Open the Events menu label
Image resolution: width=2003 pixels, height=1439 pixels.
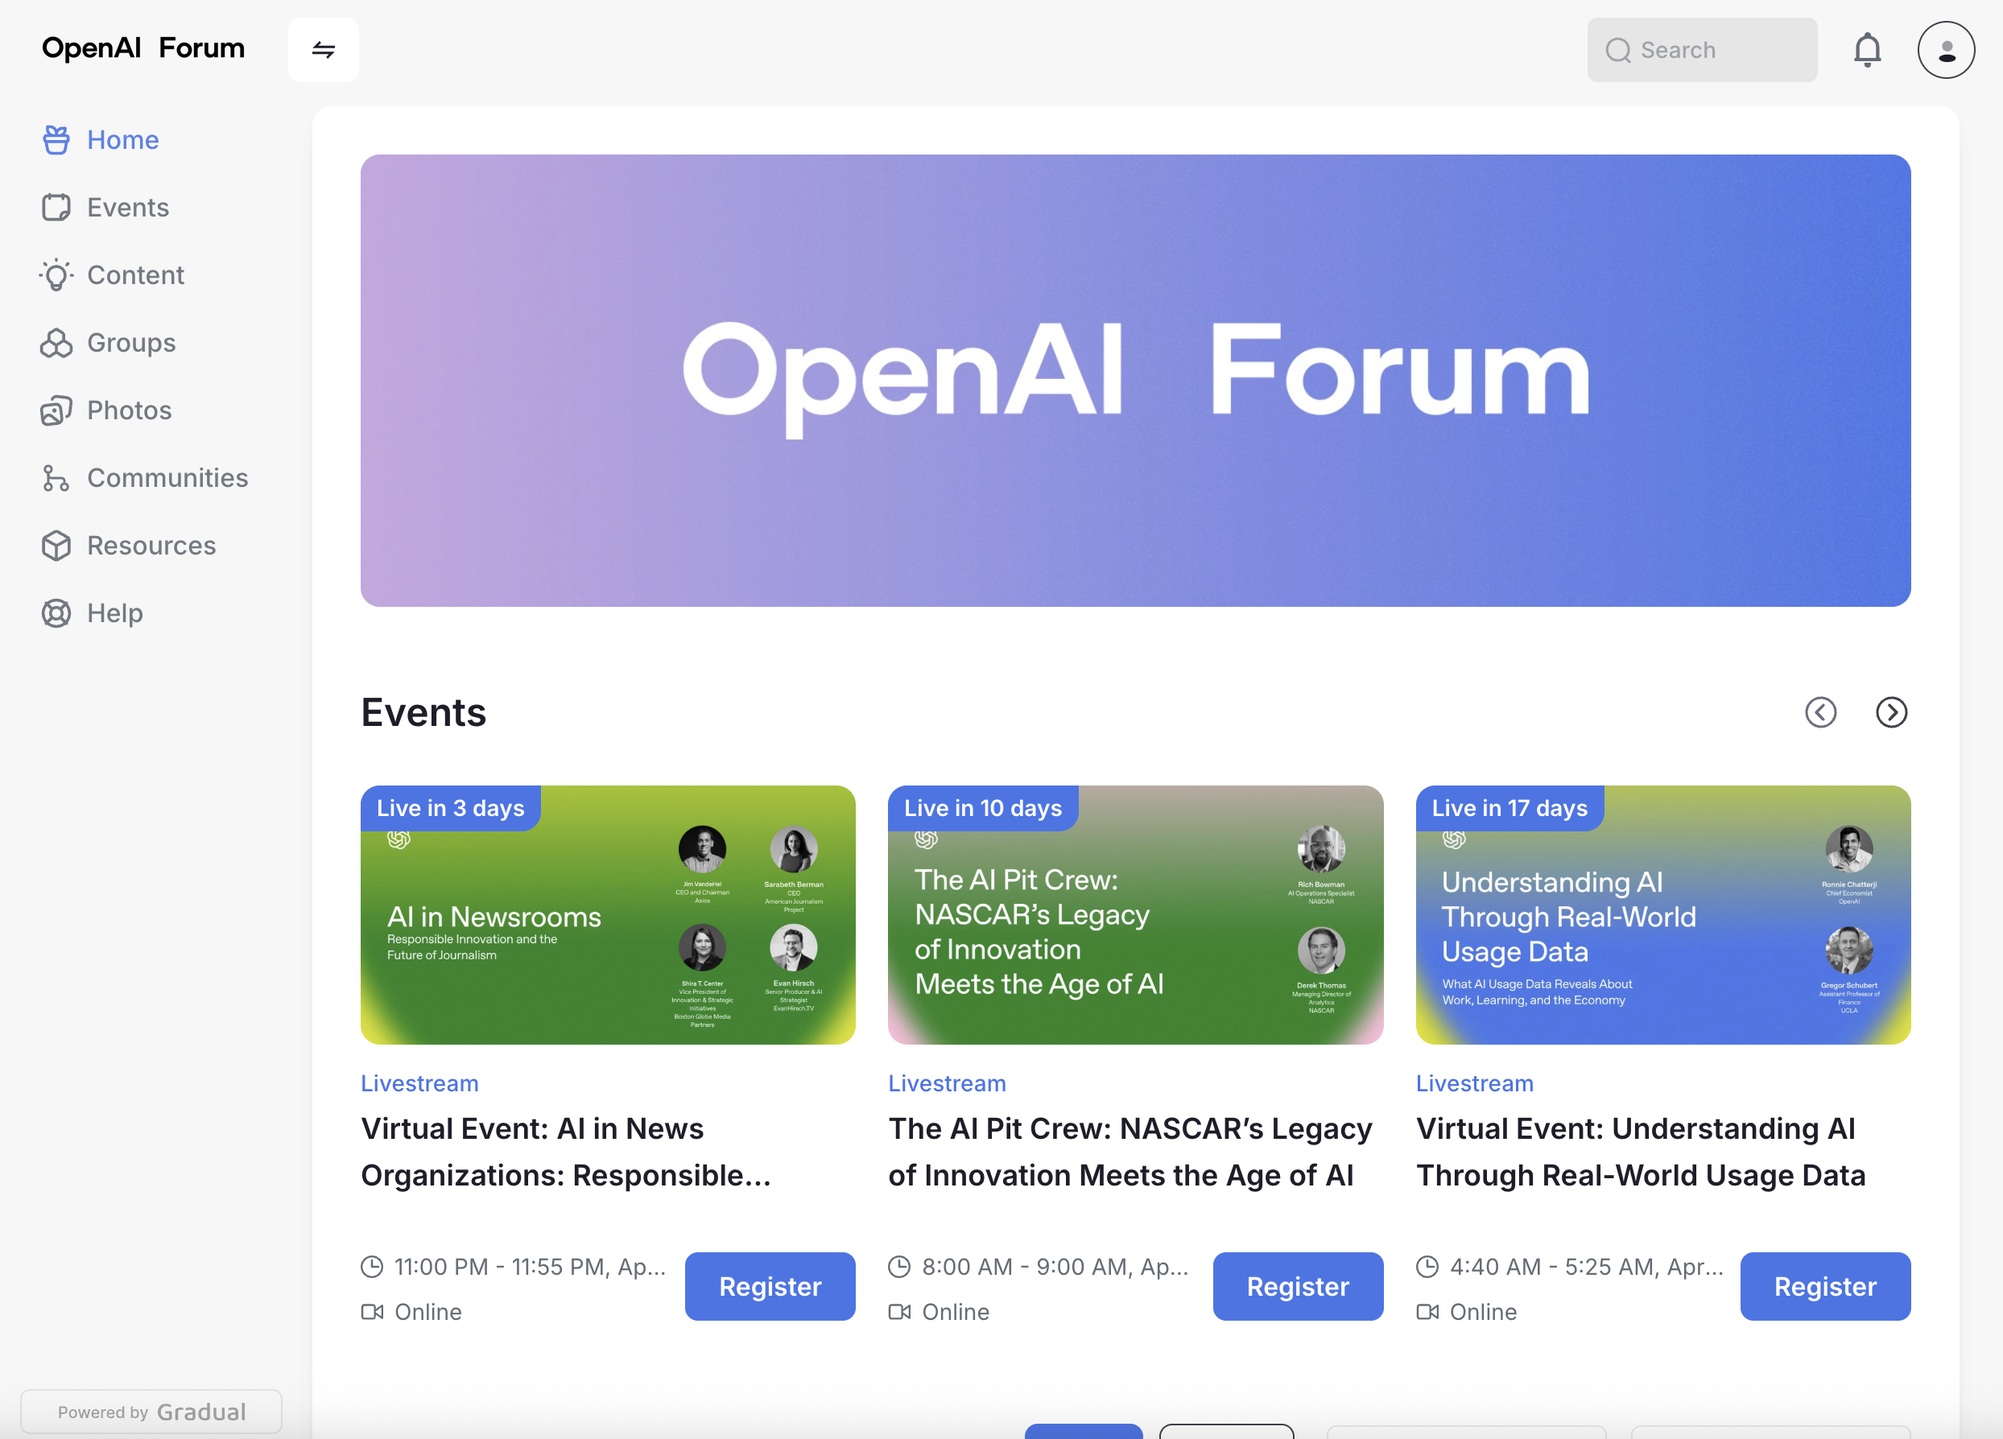pos(128,207)
